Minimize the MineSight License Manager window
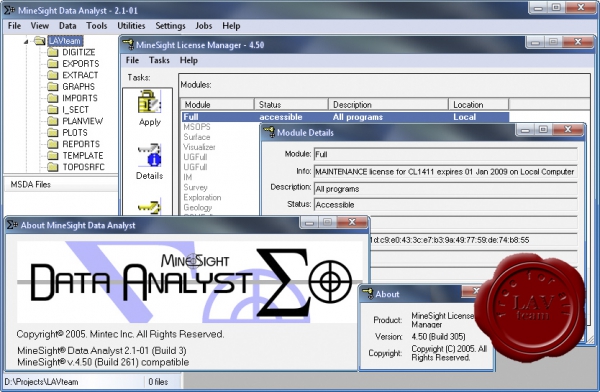 click(535, 42)
